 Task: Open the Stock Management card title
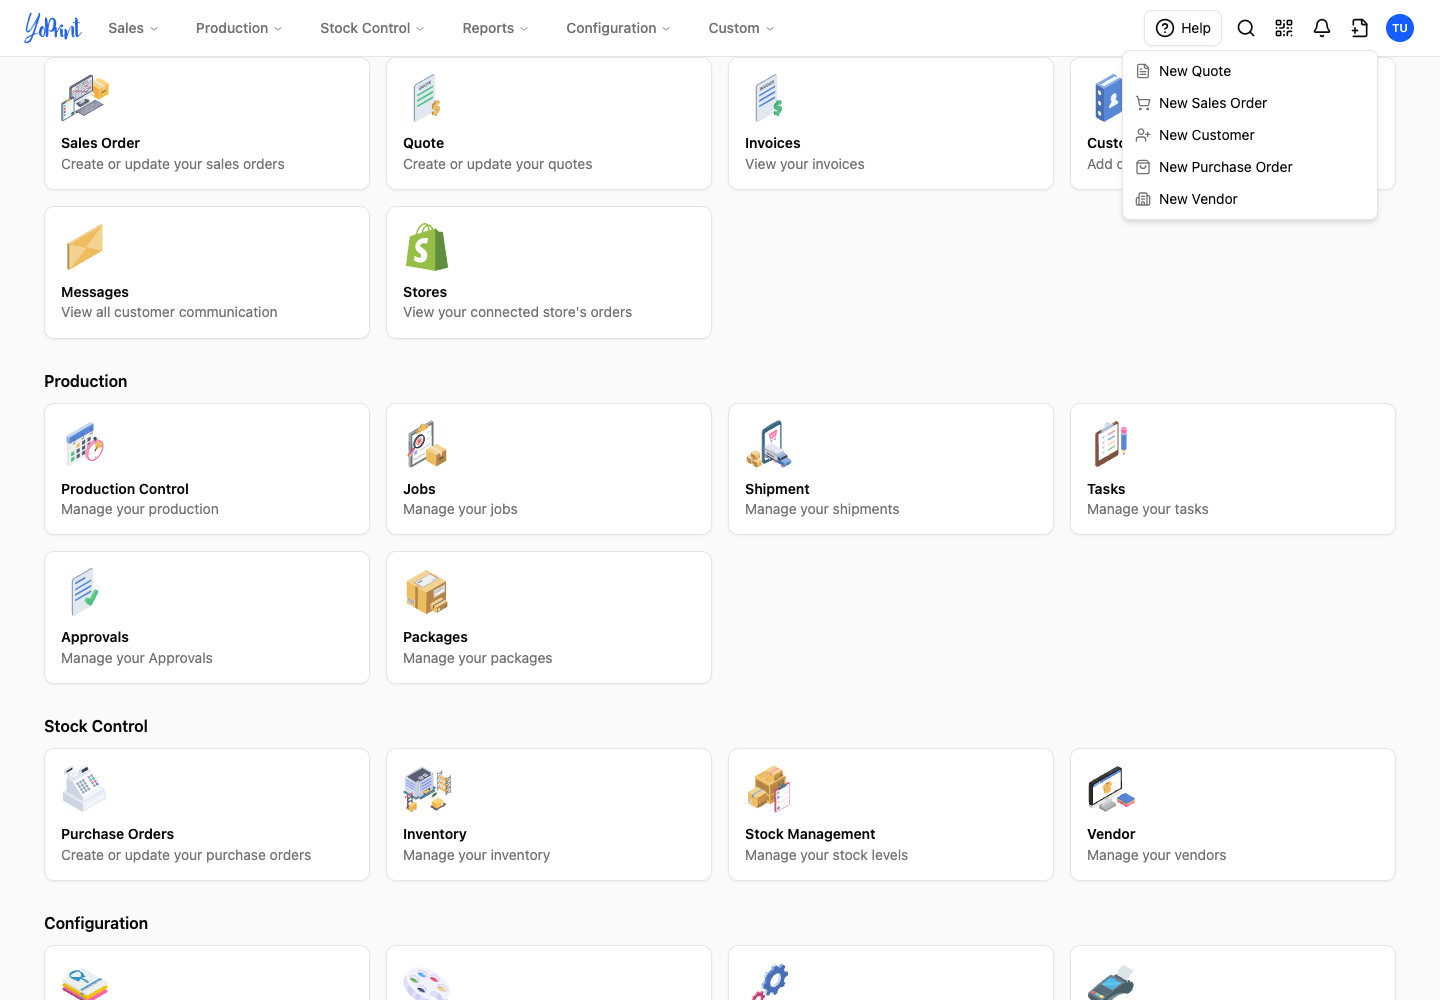pyautogui.click(x=810, y=834)
